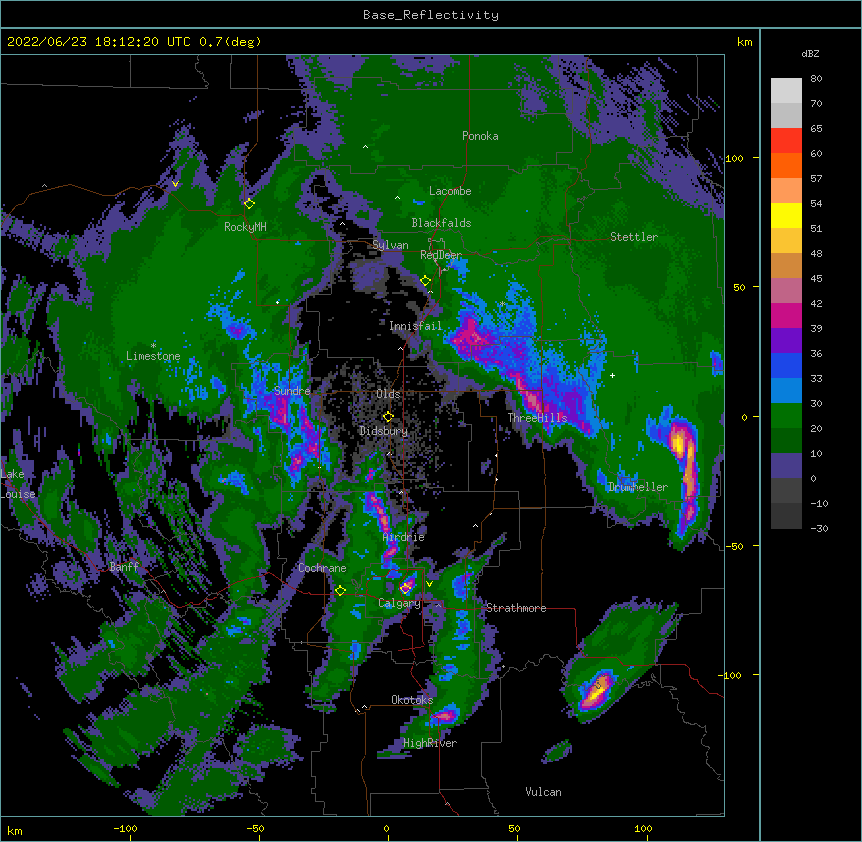Select the Stettler label
This screenshot has height=842, width=862.
[x=634, y=237]
